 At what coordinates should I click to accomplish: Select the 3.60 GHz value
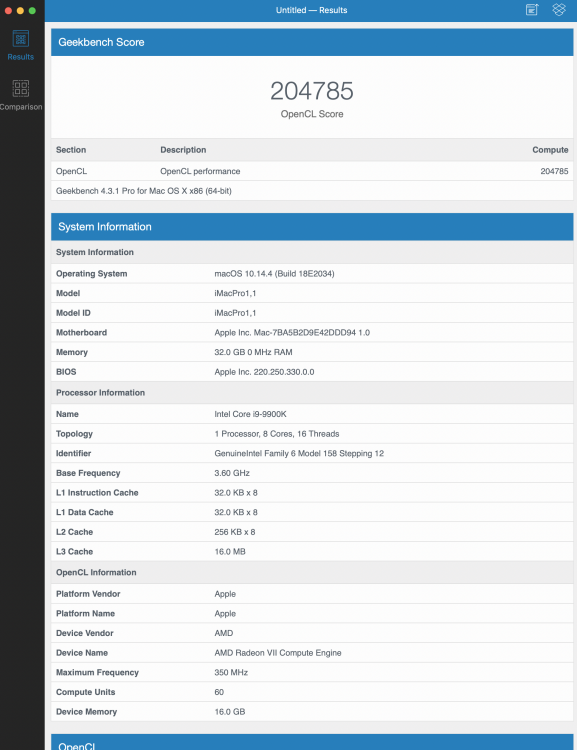coord(232,473)
